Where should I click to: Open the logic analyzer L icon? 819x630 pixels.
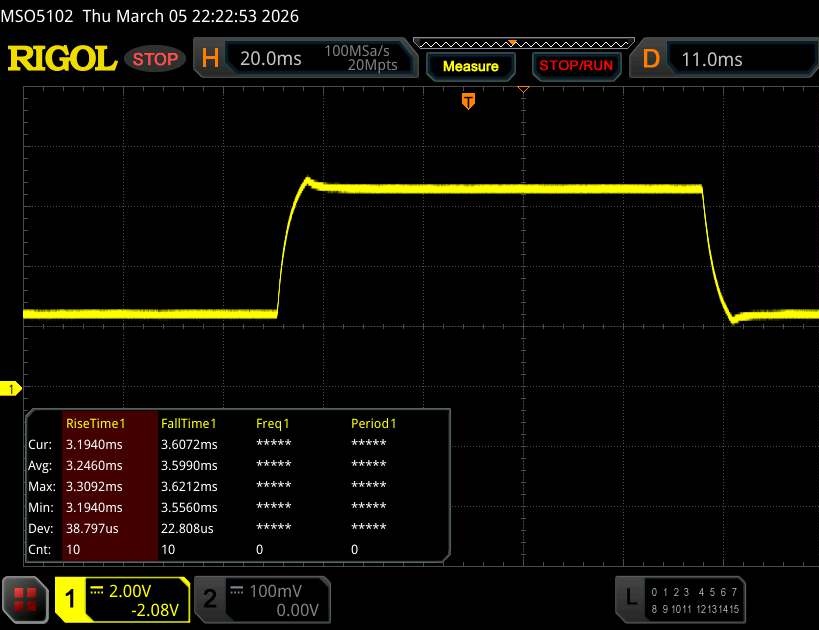(630, 597)
